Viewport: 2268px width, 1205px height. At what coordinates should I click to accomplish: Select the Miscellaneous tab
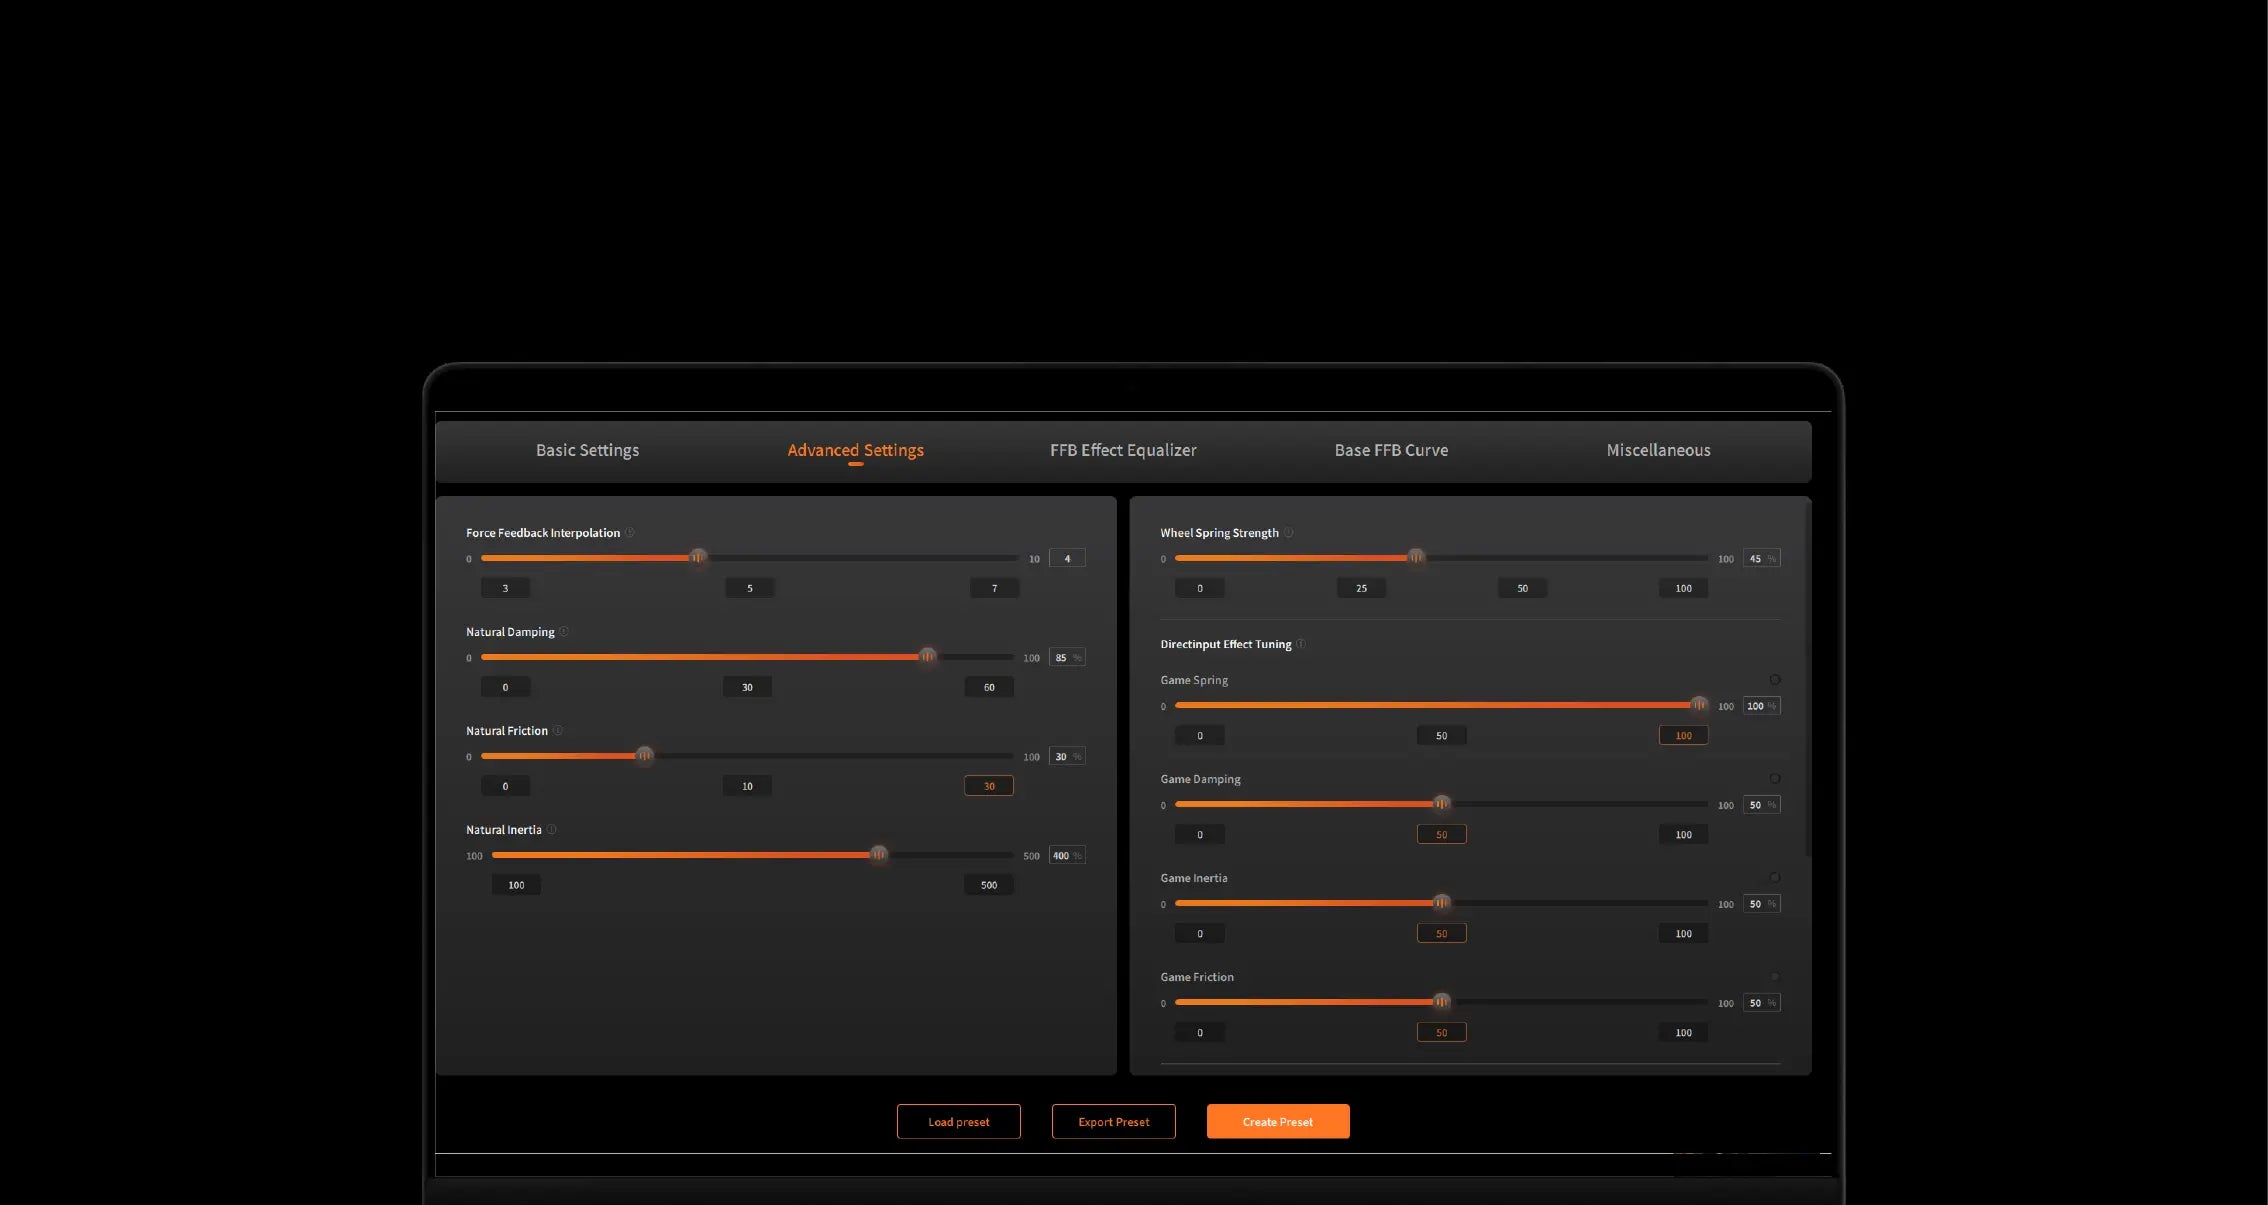coord(1658,450)
